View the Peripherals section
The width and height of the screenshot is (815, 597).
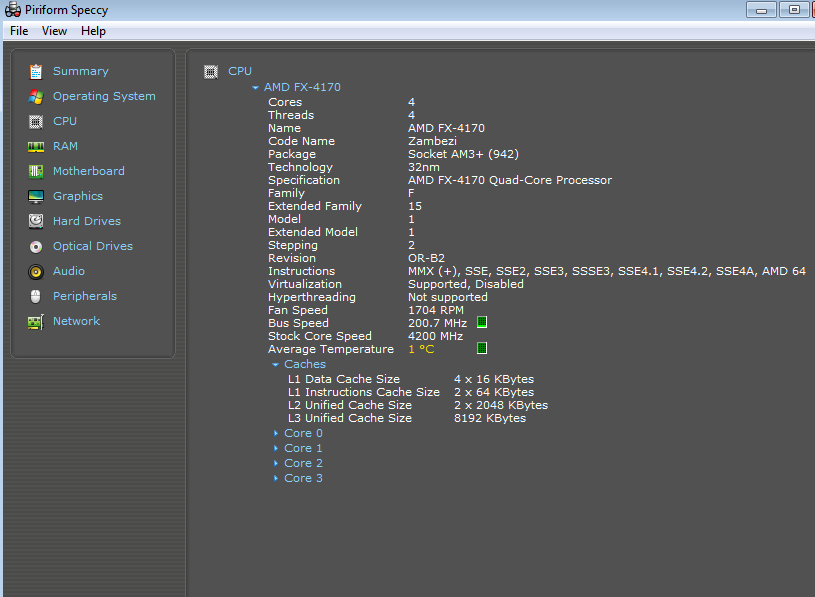(x=85, y=296)
